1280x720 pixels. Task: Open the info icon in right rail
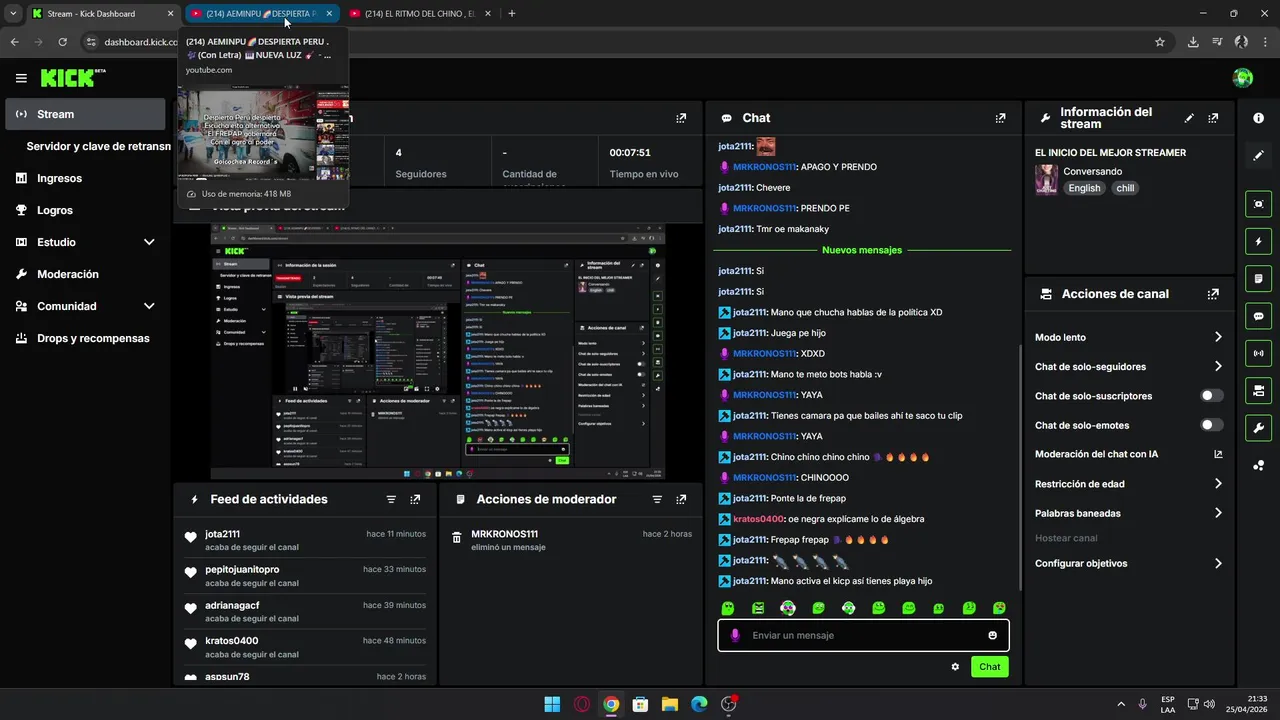point(1259,118)
